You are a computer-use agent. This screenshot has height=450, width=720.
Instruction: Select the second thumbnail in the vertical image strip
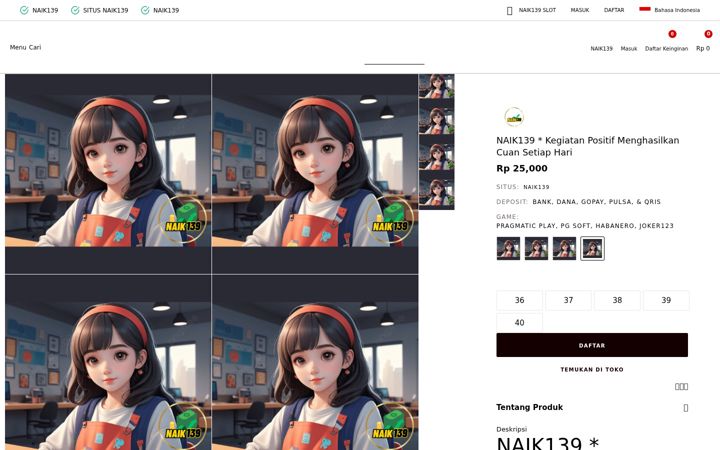point(437,117)
